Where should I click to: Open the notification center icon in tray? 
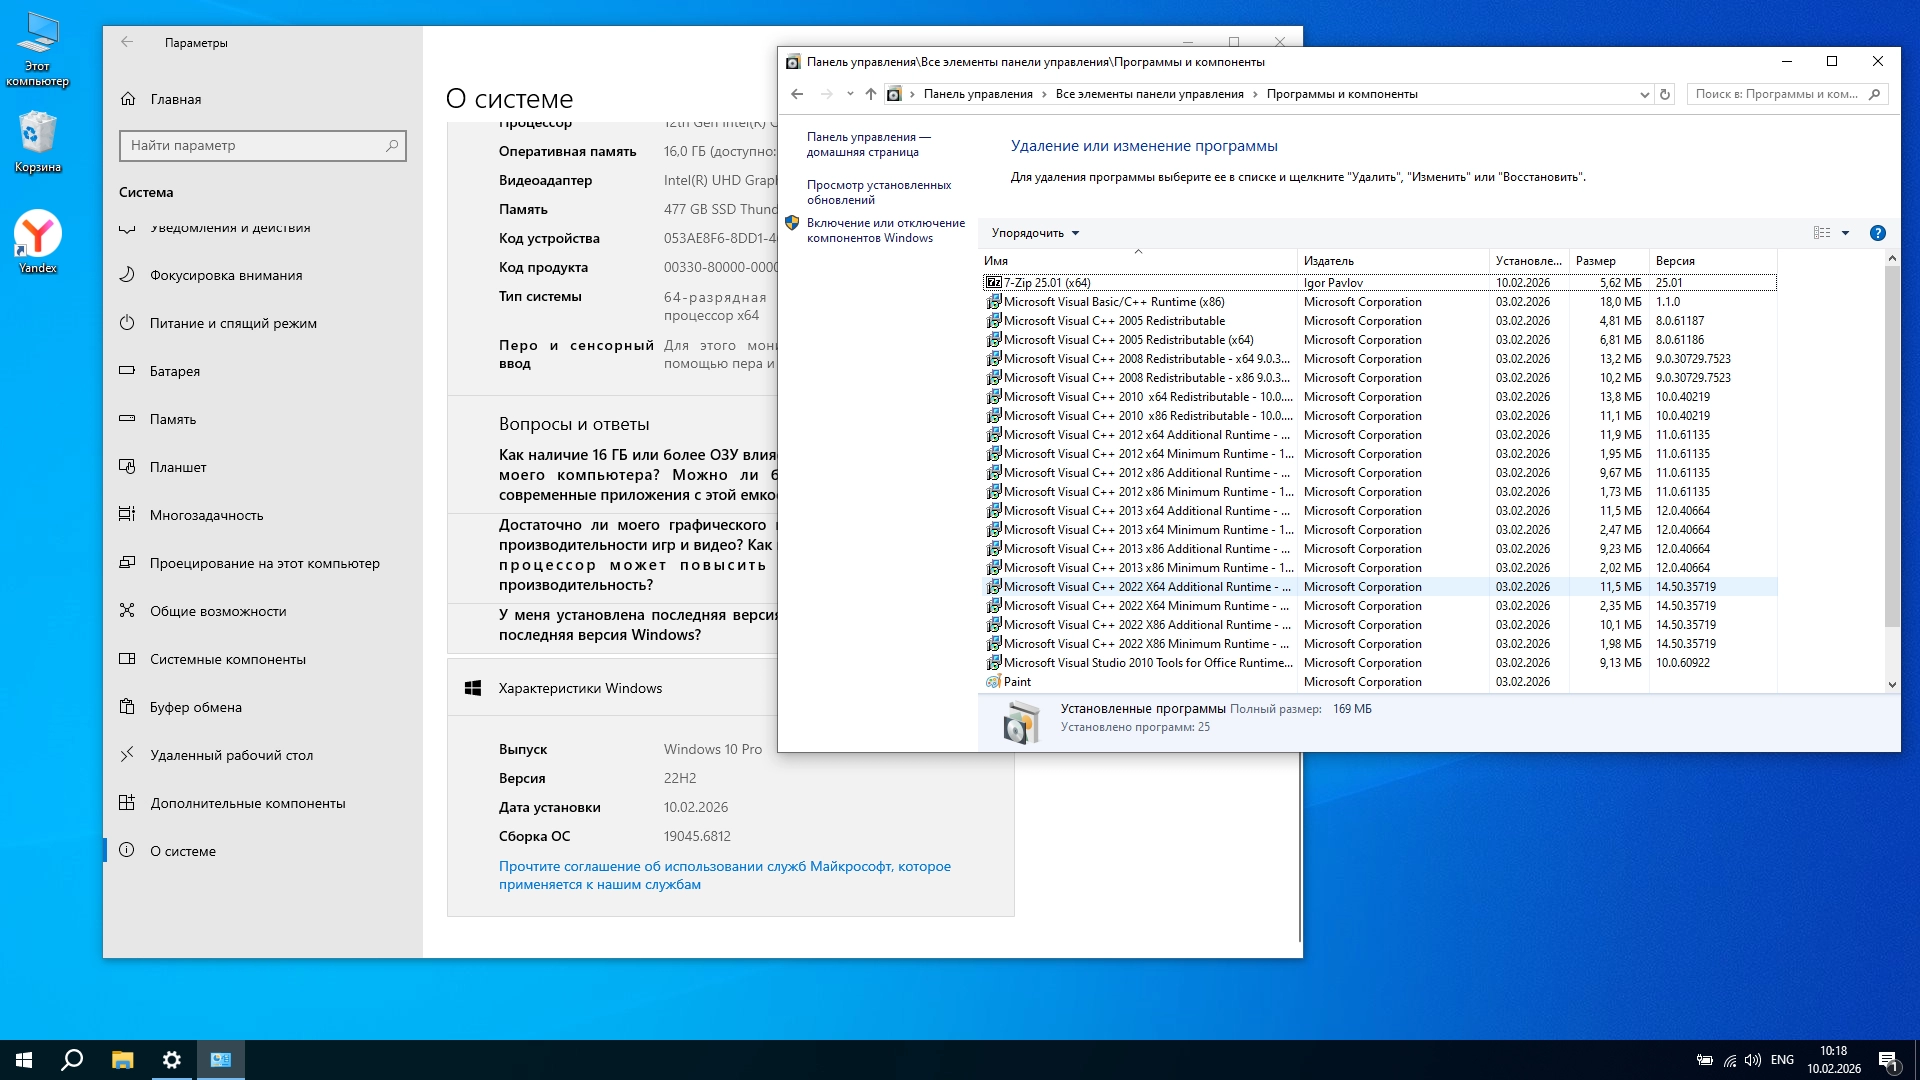[1887, 1060]
